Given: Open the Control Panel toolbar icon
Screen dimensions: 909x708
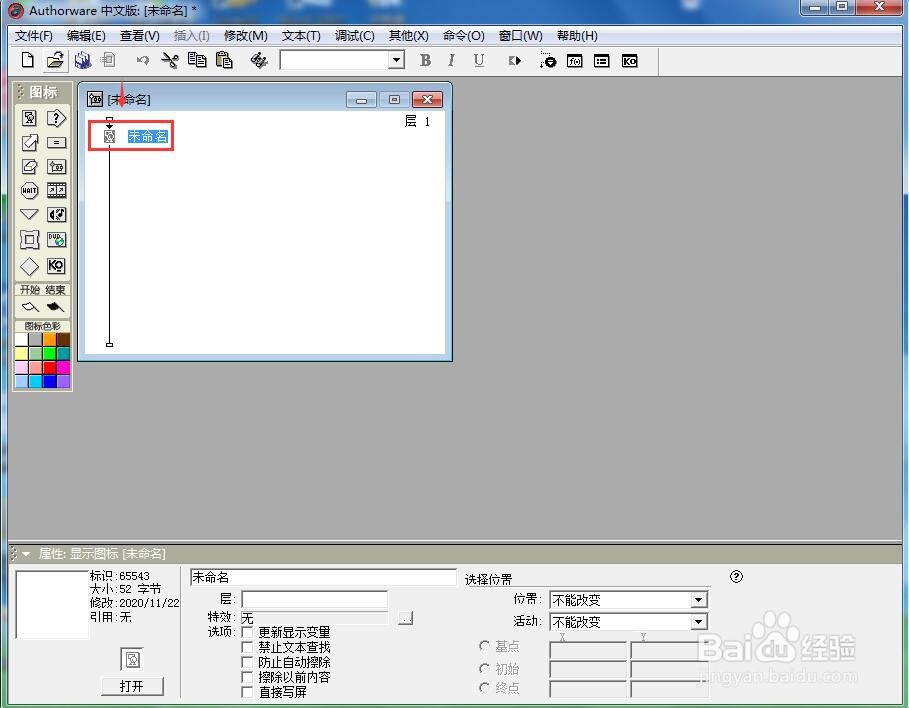Looking at the screenshot, I should (547, 60).
